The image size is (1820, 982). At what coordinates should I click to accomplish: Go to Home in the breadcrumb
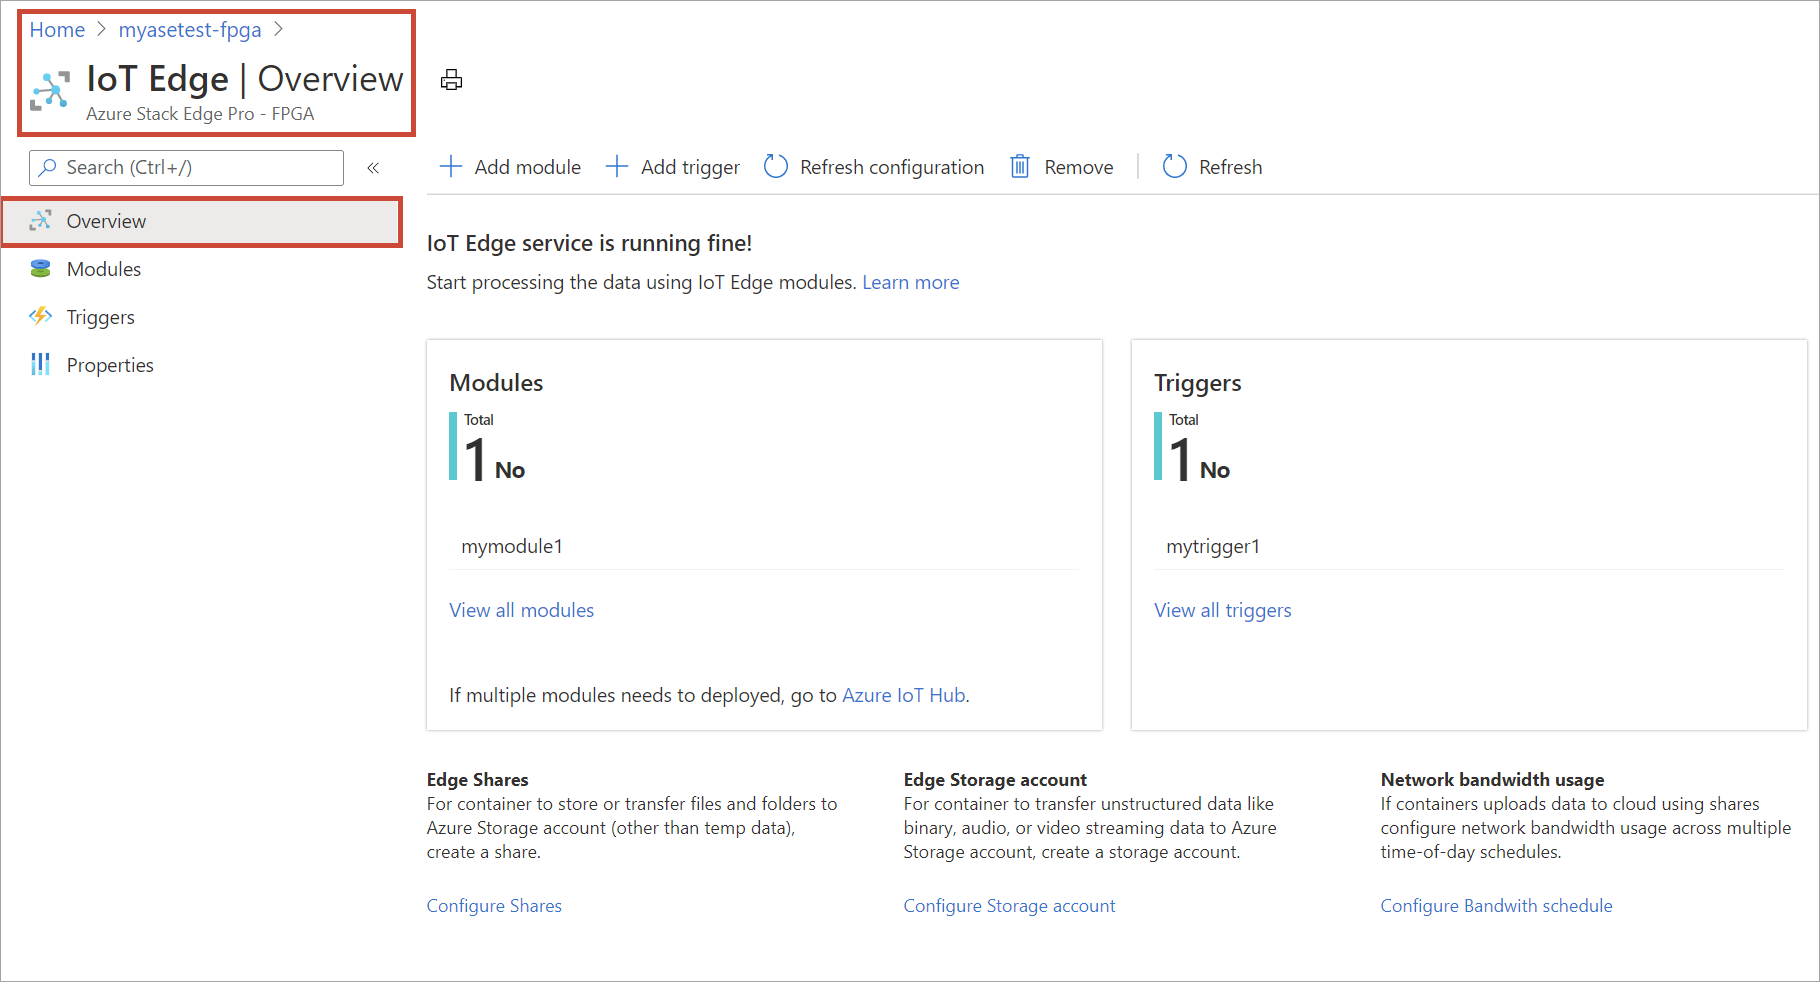click(x=57, y=30)
